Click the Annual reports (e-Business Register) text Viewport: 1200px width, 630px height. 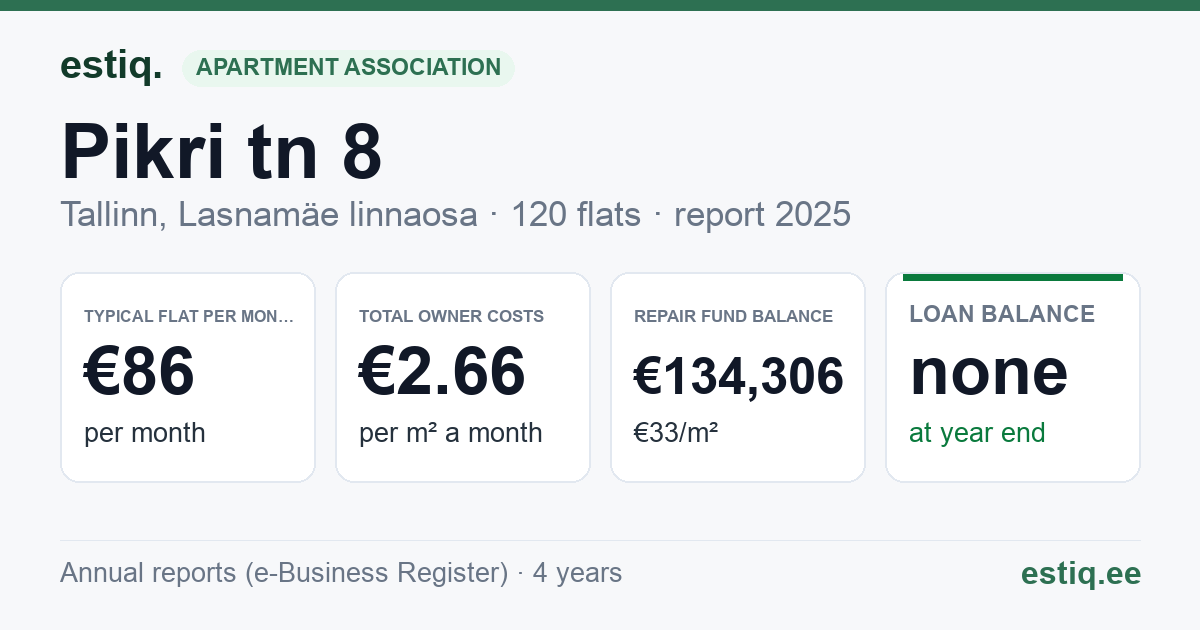pyautogui.click(x=284, y=573)
